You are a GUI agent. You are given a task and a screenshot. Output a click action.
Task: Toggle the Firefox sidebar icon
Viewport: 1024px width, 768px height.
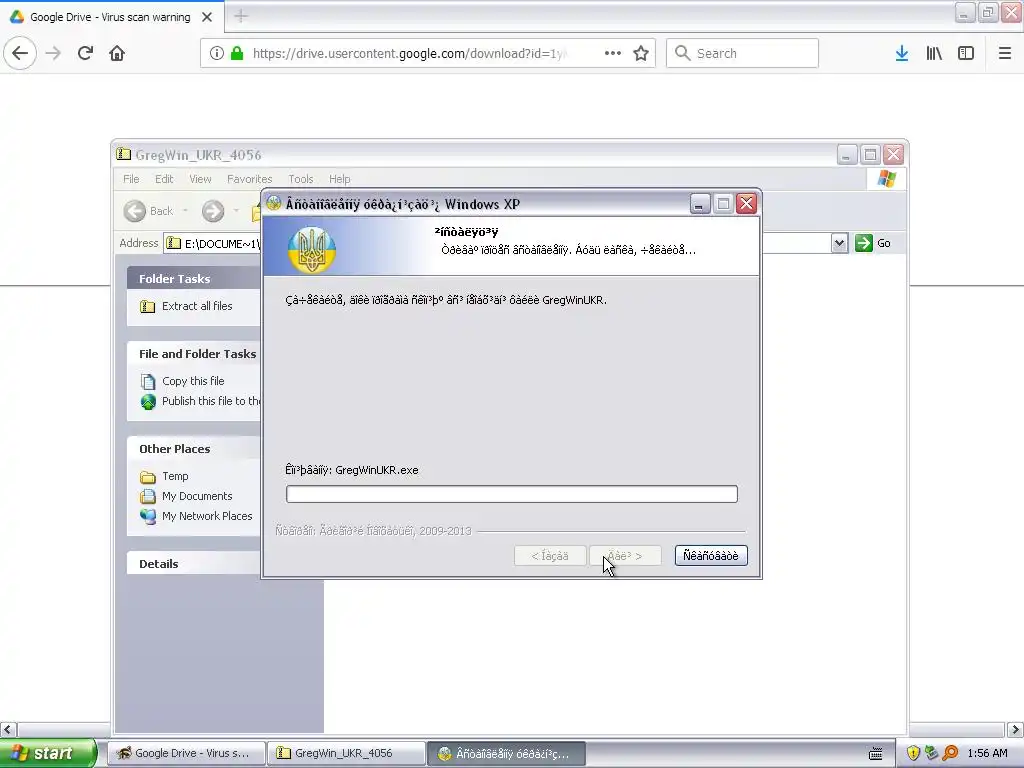tap(966, 53)
